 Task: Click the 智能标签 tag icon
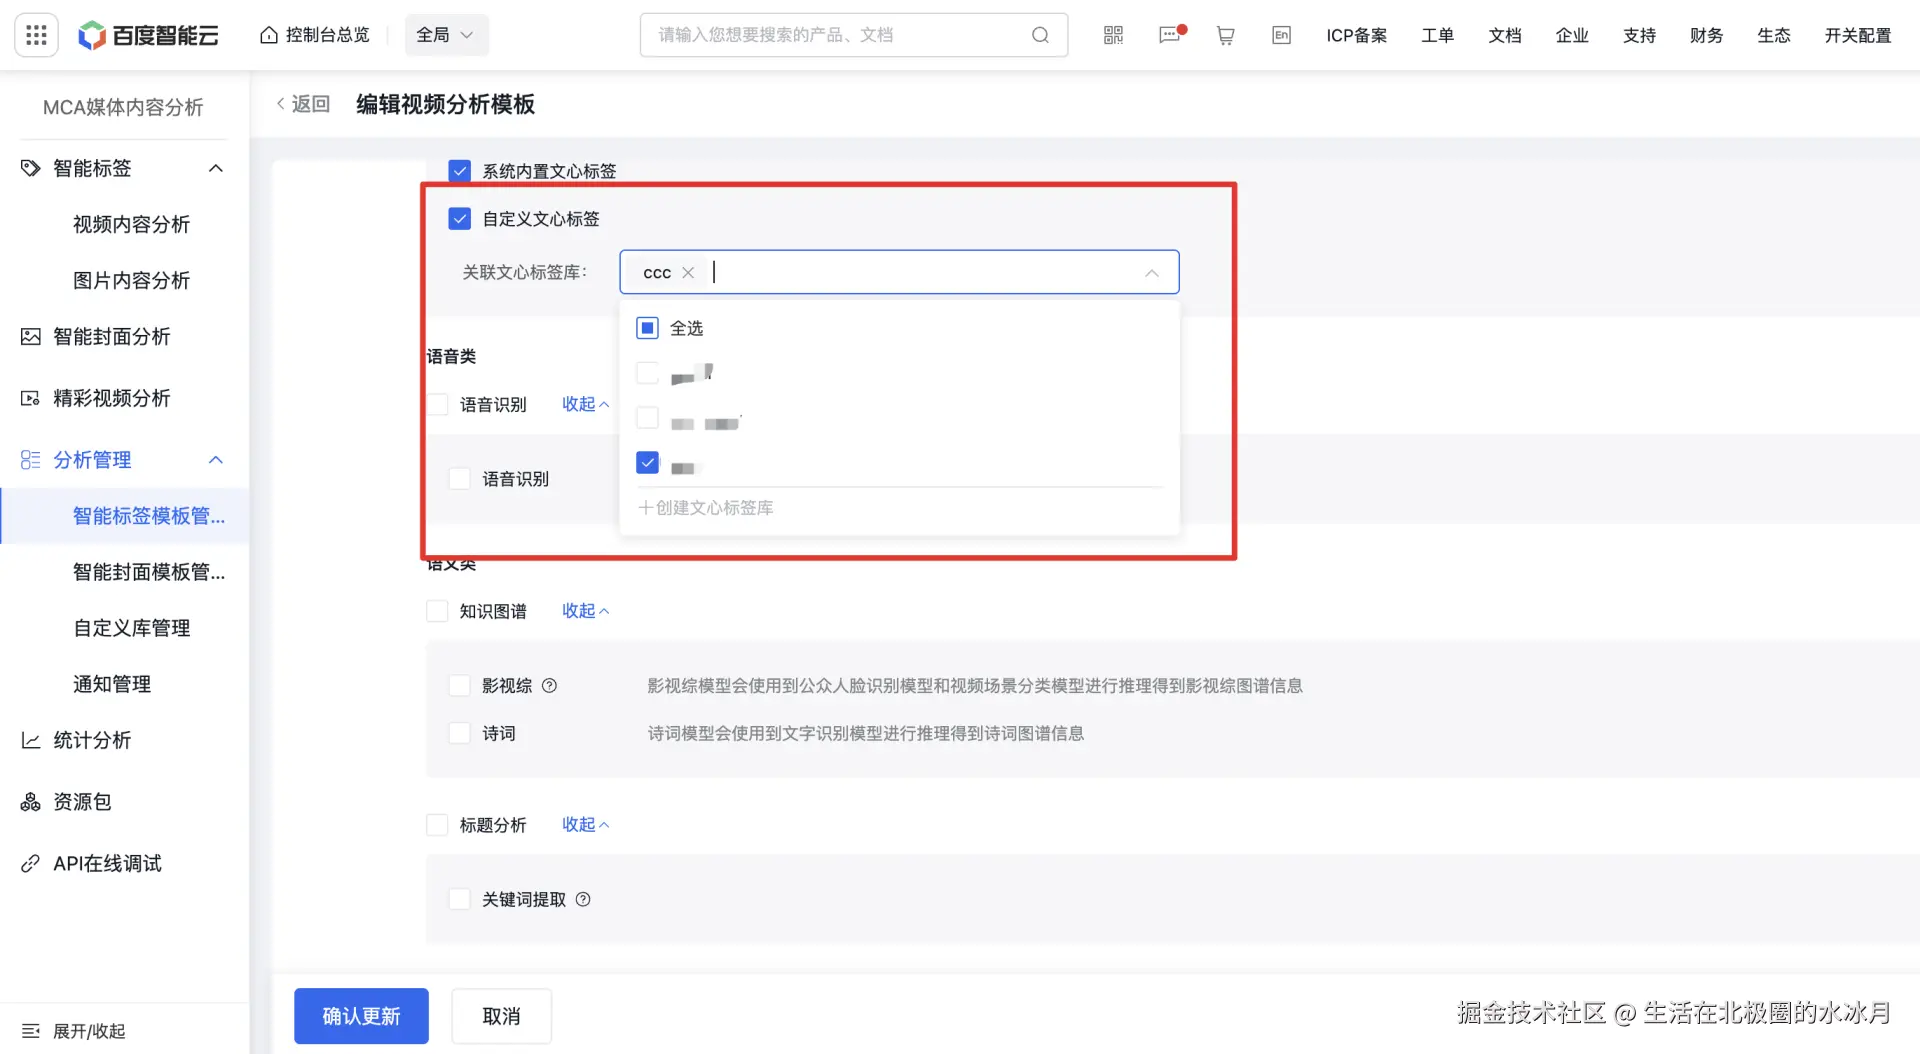point(31,168)
